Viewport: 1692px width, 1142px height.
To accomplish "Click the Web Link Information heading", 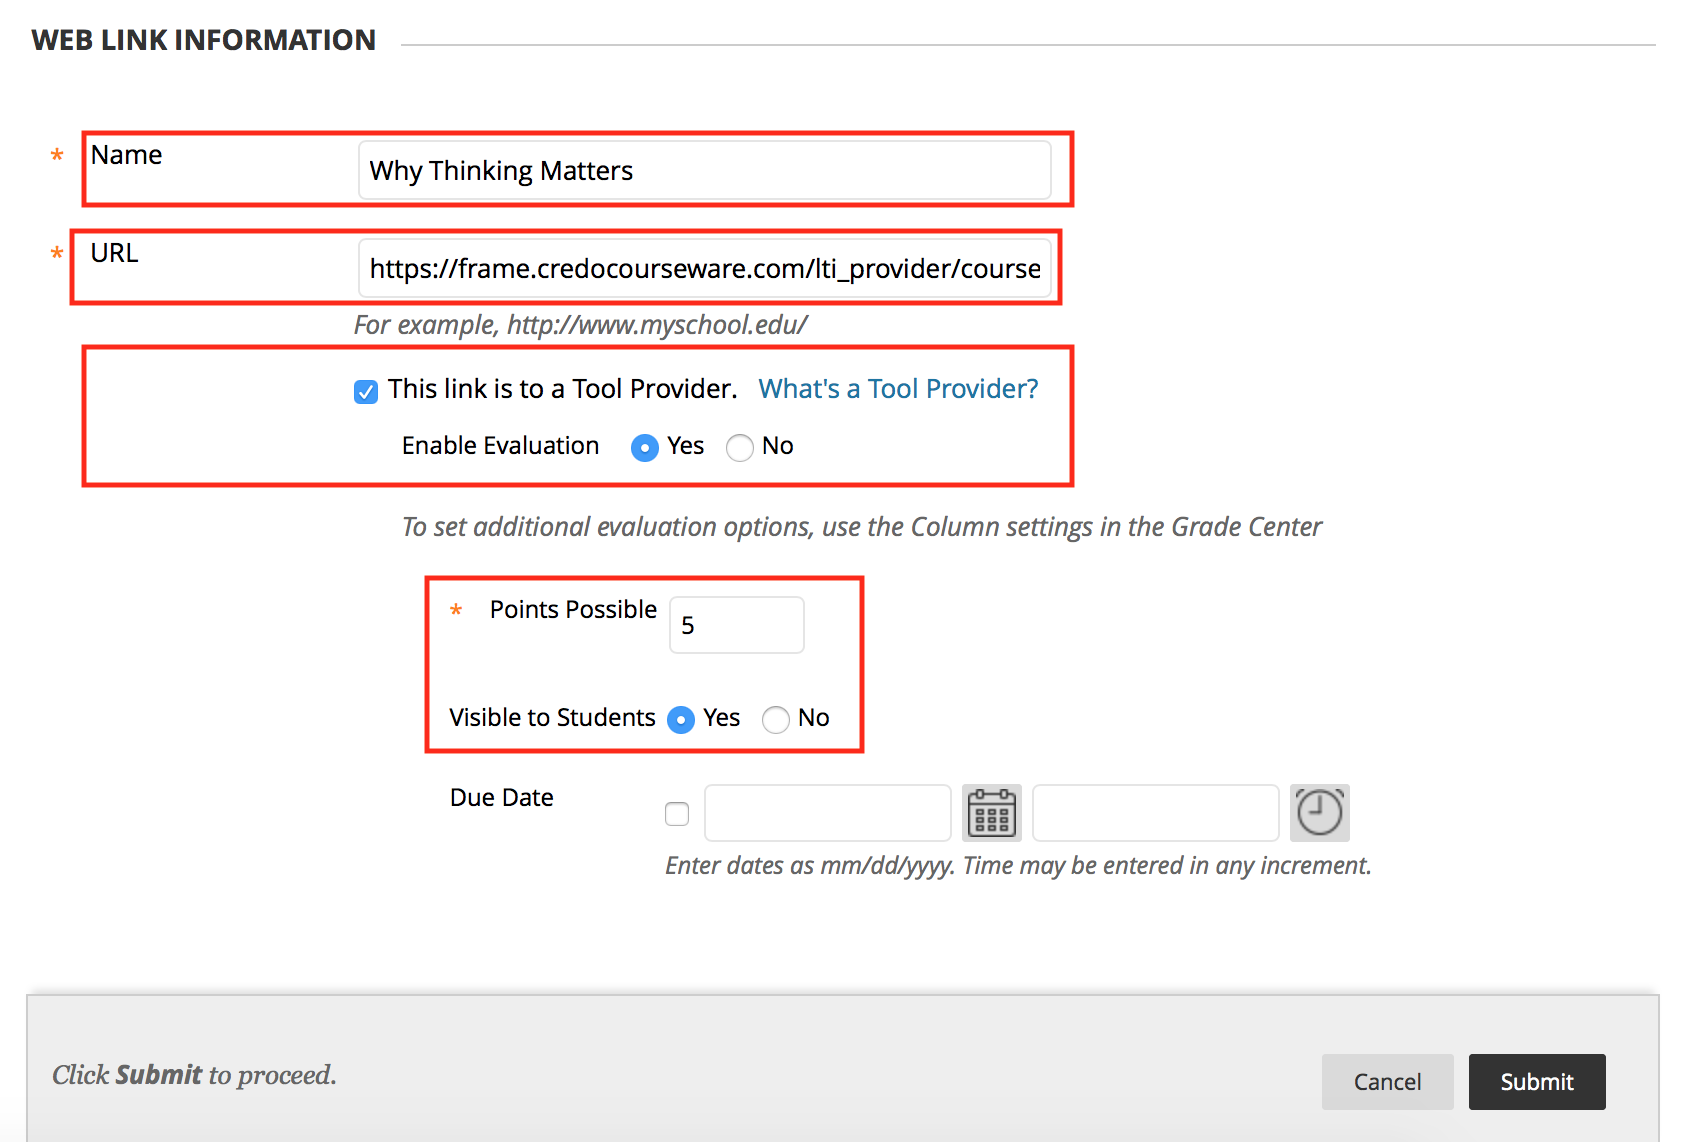I will pos(204,40).
